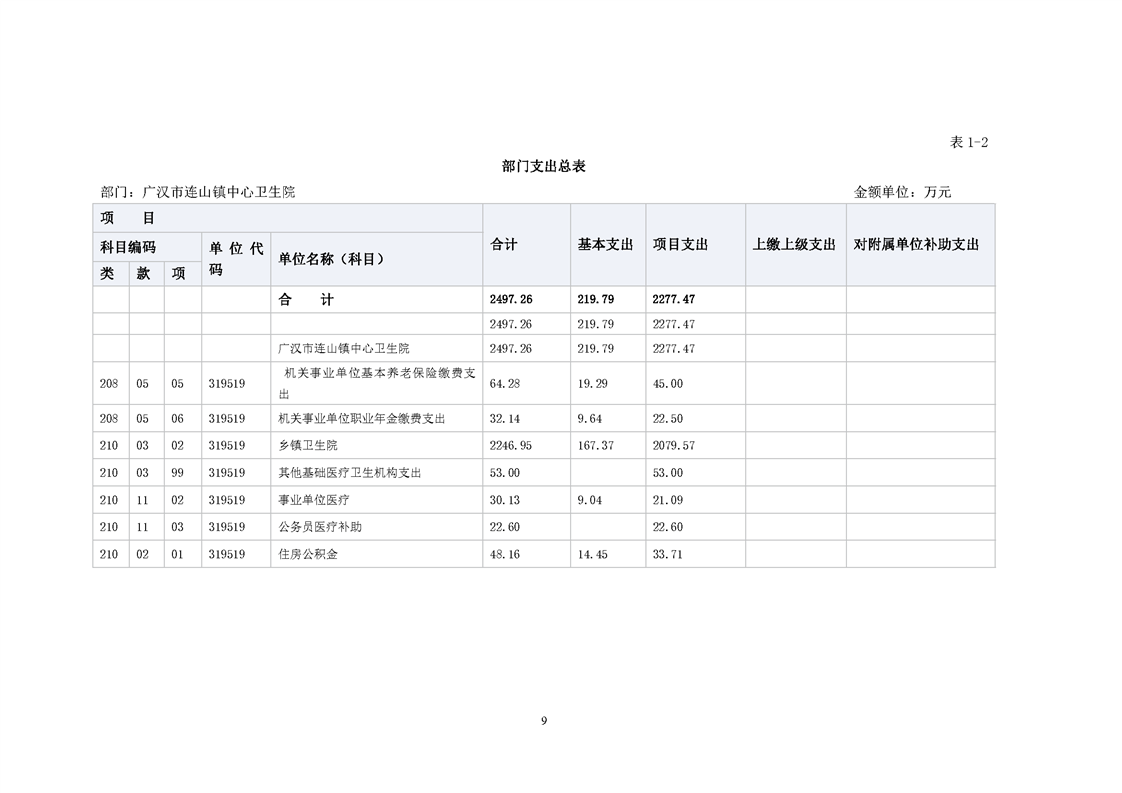
Task: Click the value 32.14
Action: (504, 419)
